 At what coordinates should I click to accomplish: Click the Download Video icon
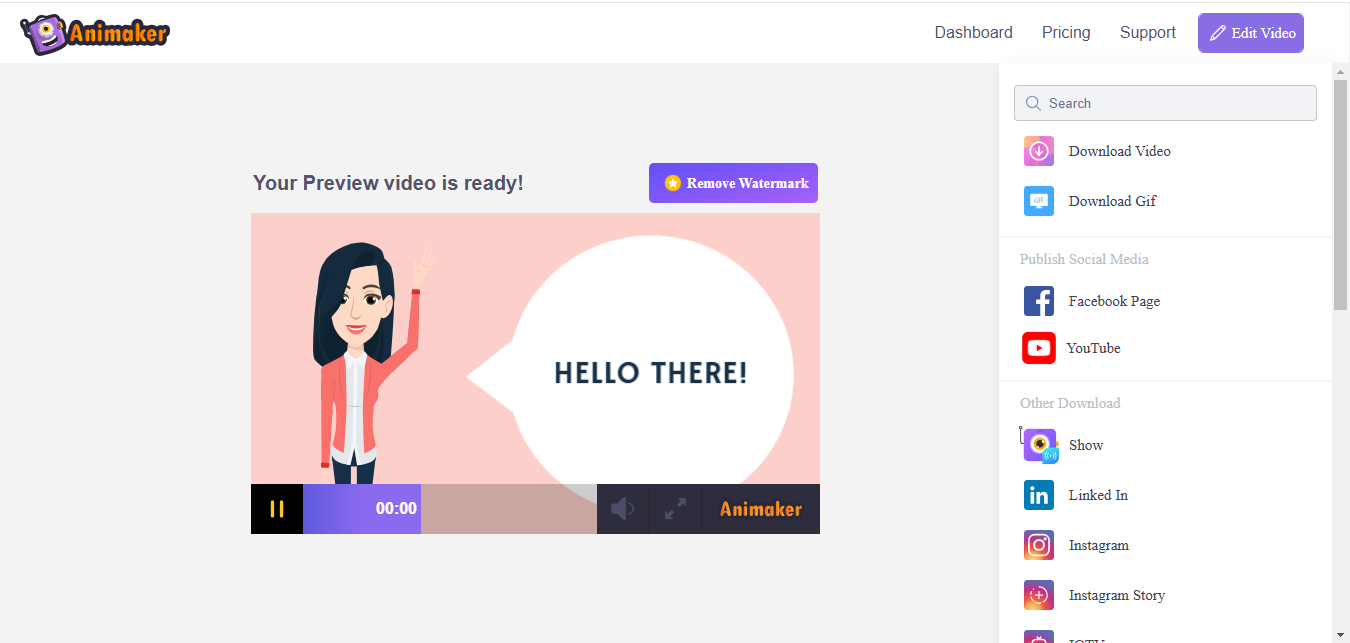point(1039,151)
